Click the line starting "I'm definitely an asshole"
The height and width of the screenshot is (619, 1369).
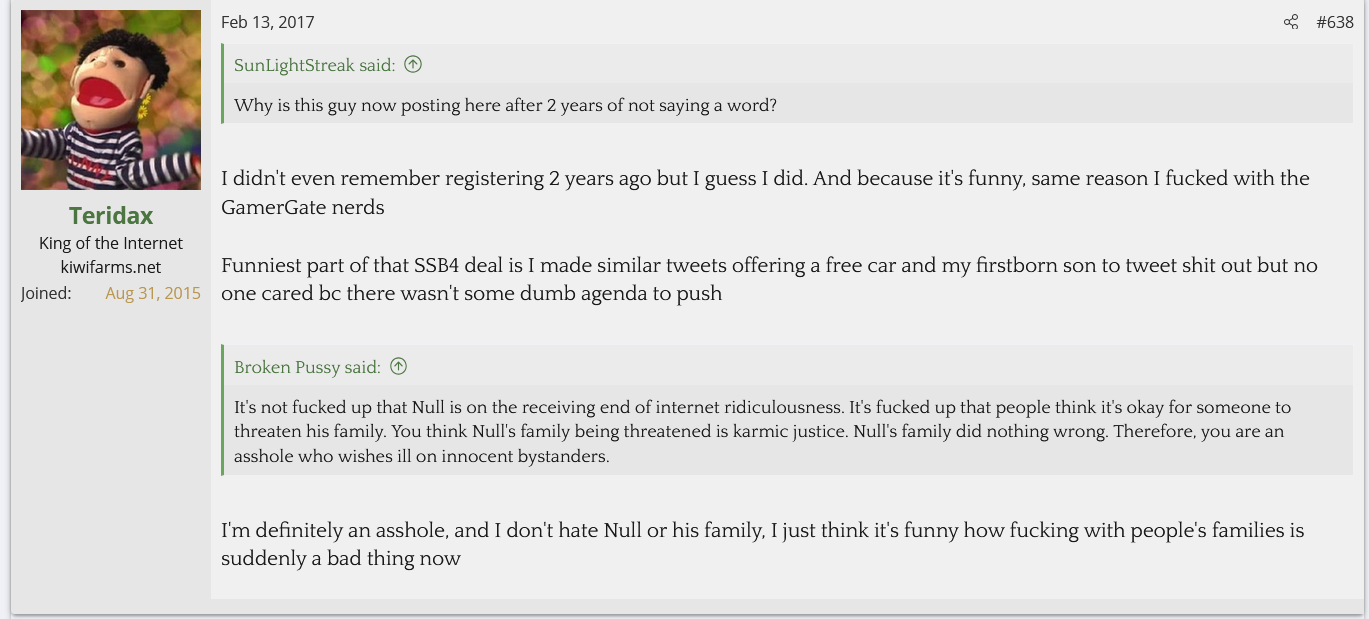coord(762,530)
